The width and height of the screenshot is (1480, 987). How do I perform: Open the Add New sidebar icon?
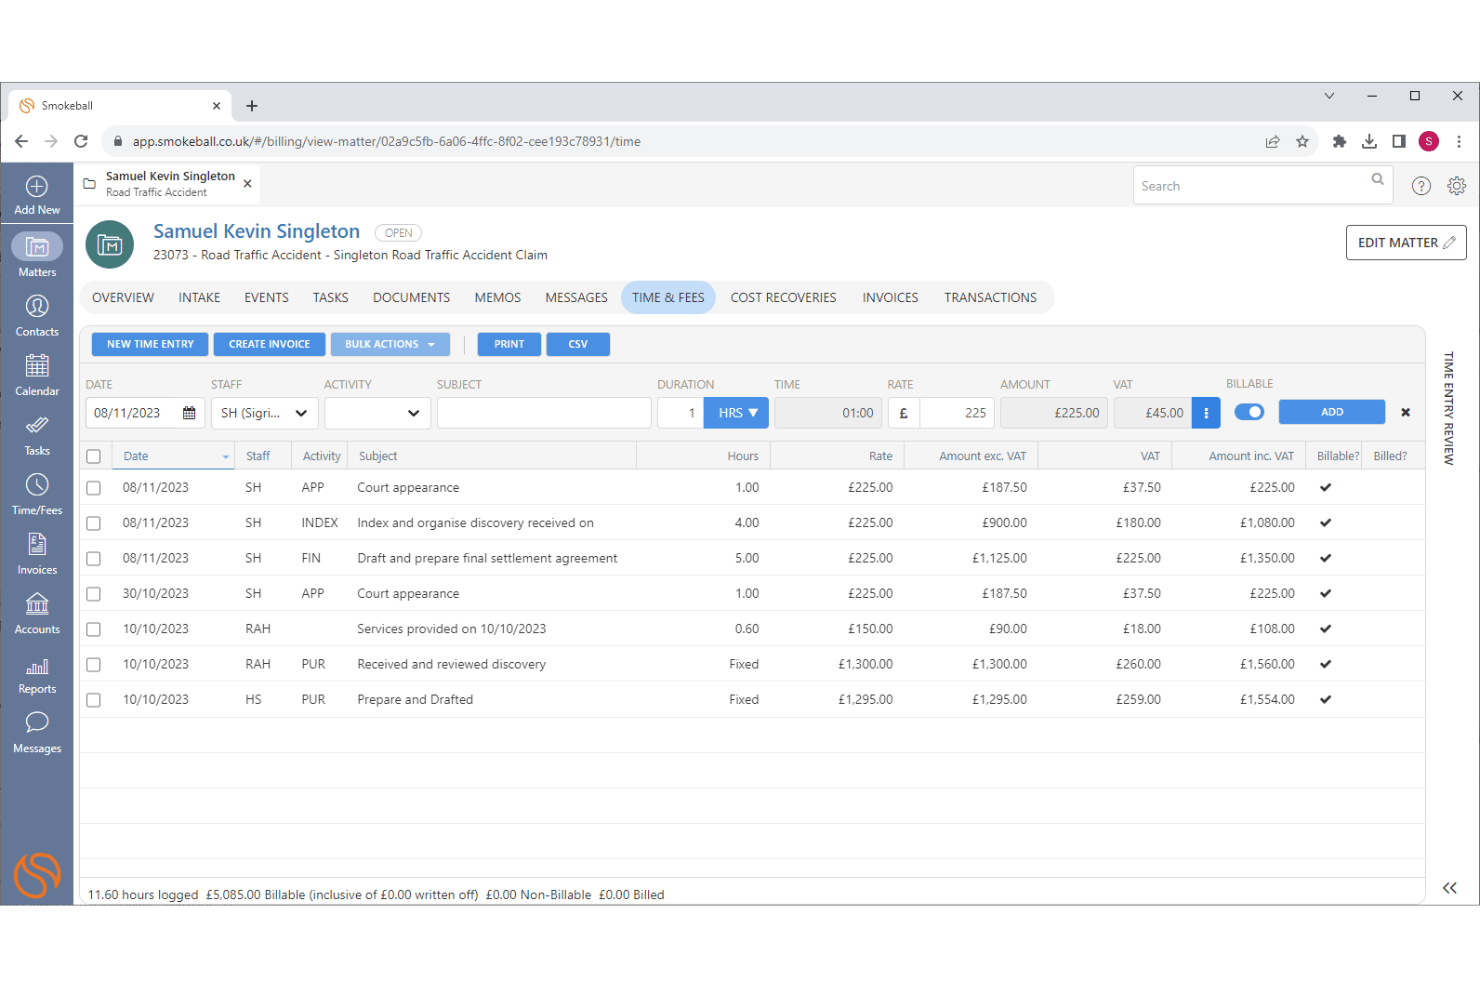coord(37,195)
